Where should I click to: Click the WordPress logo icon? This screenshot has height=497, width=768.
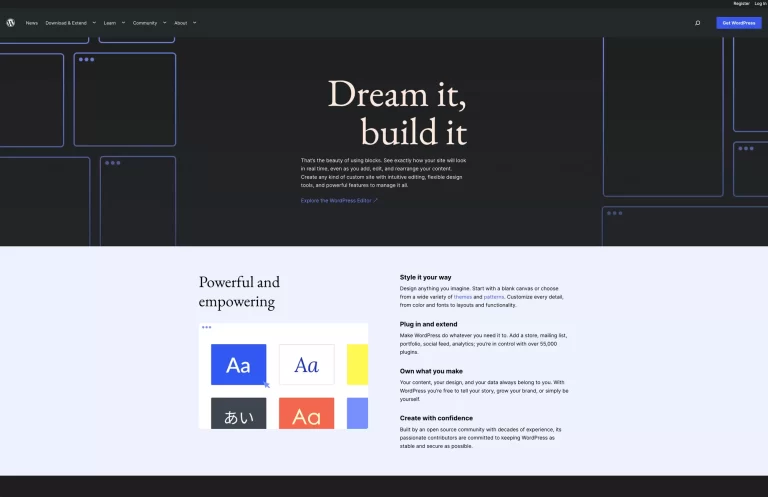click(10, 23)
